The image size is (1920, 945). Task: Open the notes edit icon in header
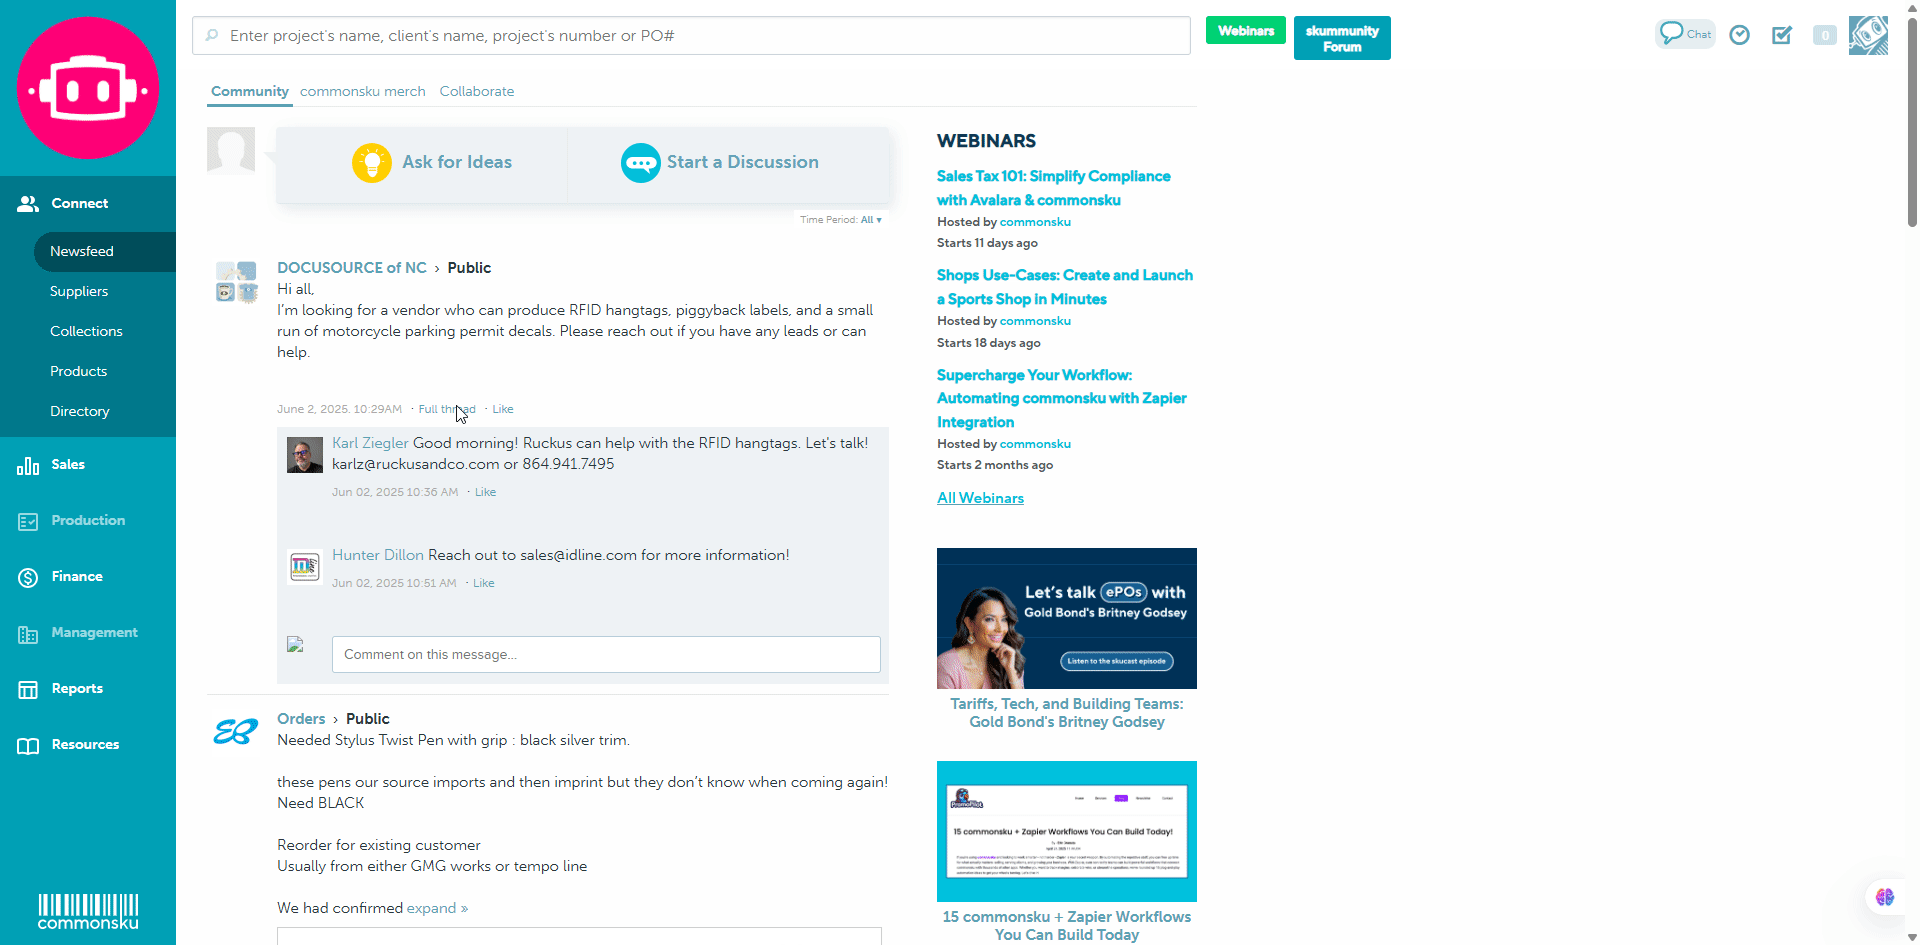click(1782, 35)
